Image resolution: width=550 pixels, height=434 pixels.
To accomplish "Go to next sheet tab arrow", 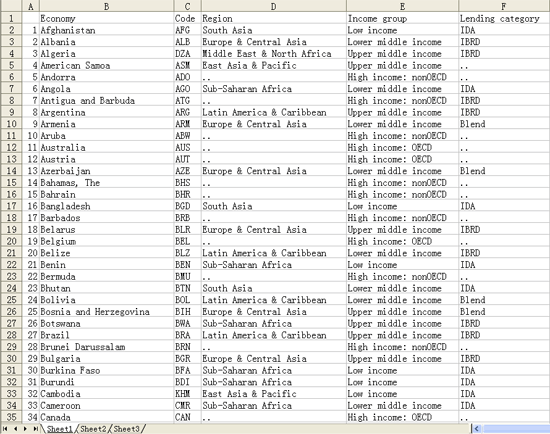I will click(x=25, y=428).
